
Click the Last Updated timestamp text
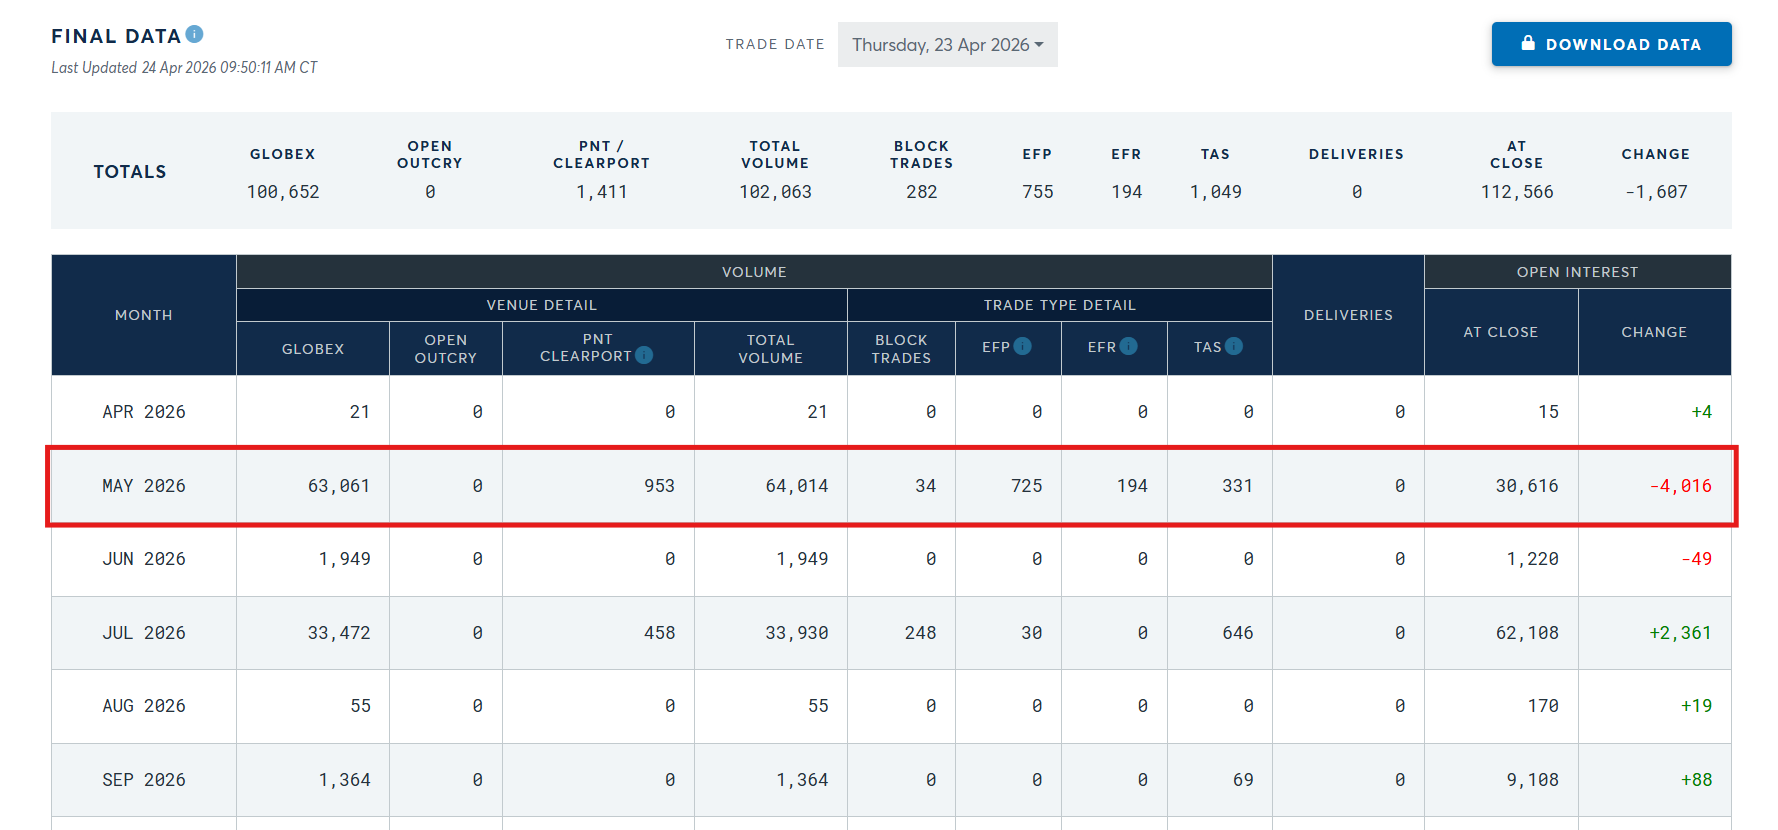[184, 68]
